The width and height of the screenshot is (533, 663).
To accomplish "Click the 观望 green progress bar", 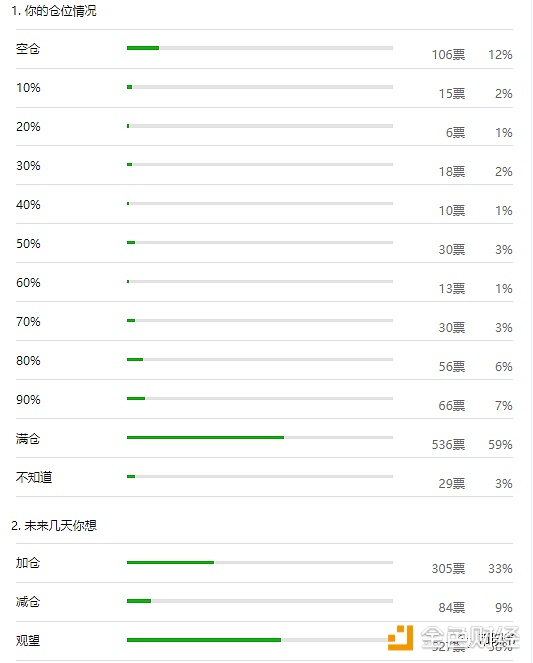I will [x=204, y=640].
